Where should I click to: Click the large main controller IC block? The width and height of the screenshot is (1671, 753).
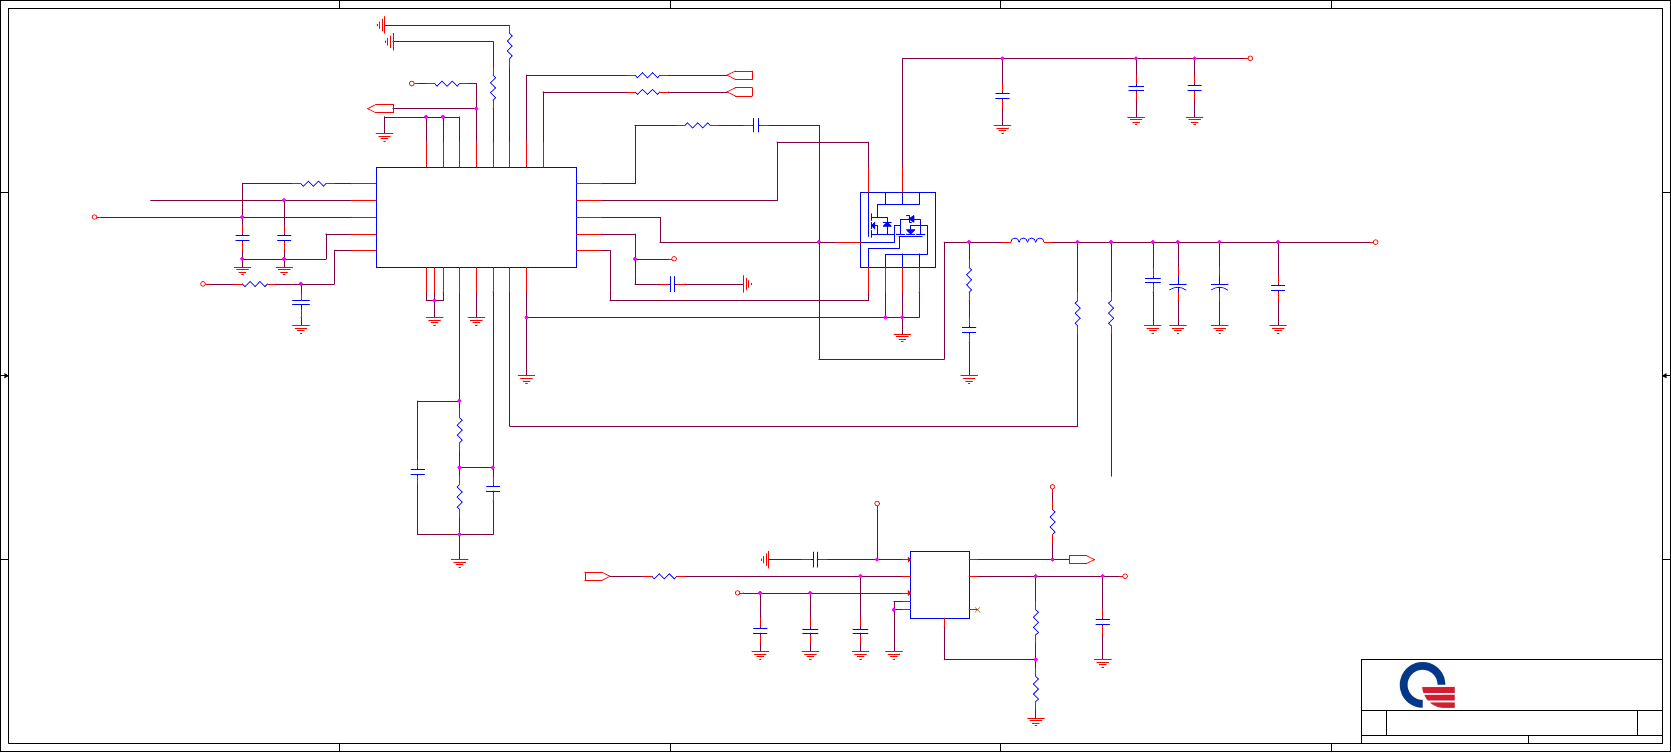point(476,217)
